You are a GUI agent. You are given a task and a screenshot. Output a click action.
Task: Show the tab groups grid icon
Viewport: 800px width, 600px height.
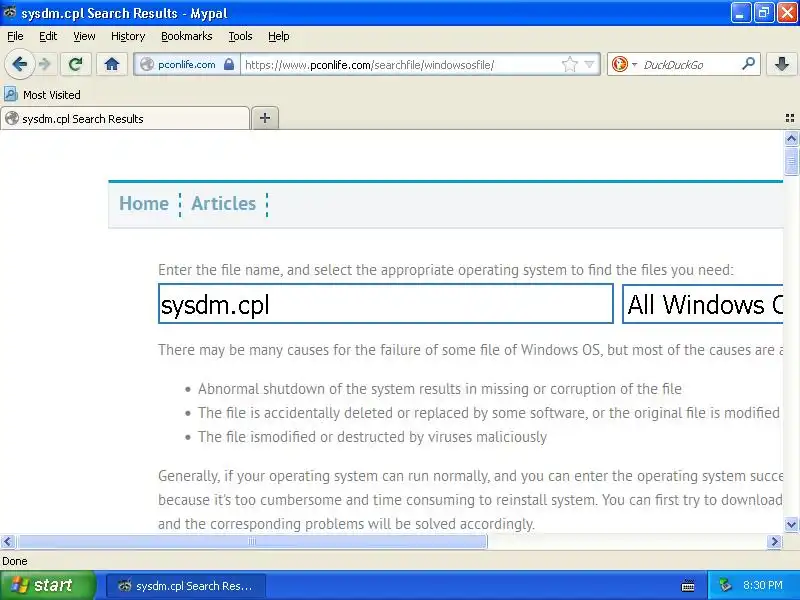[x=790, y=118]
